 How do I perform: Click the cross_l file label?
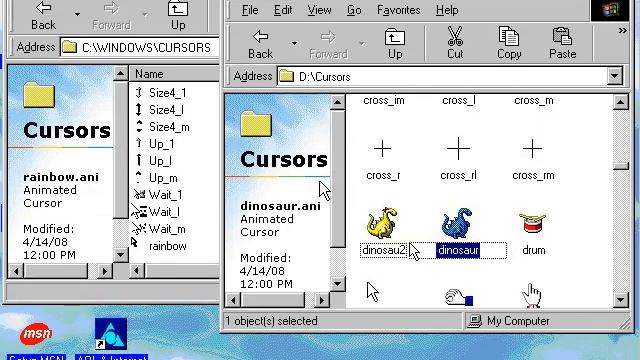pyautogui.click(x=459, y=100)
